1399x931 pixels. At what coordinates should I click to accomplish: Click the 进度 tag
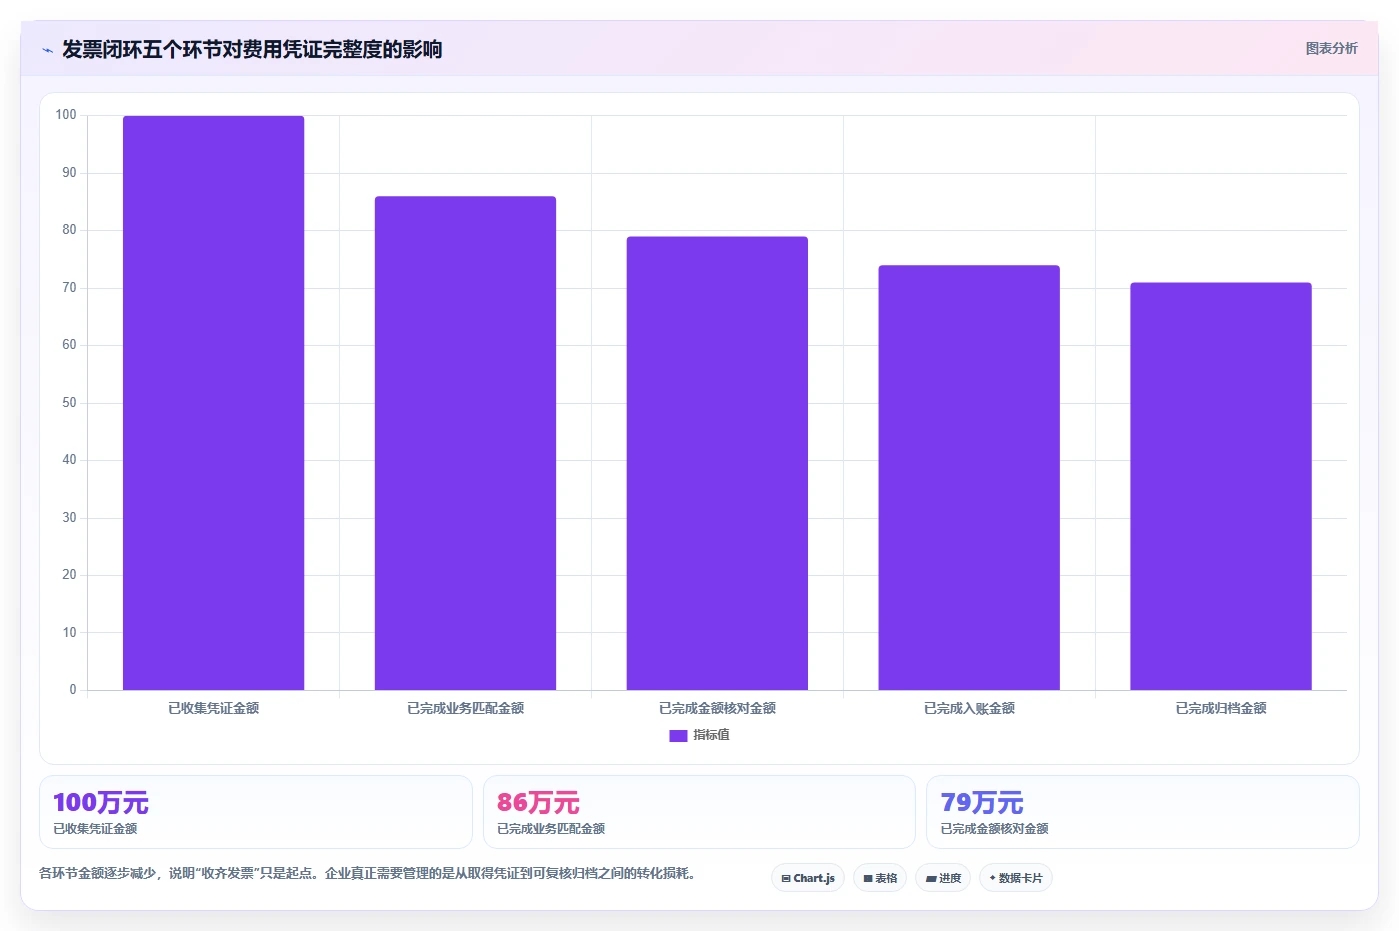coord(943,878)
